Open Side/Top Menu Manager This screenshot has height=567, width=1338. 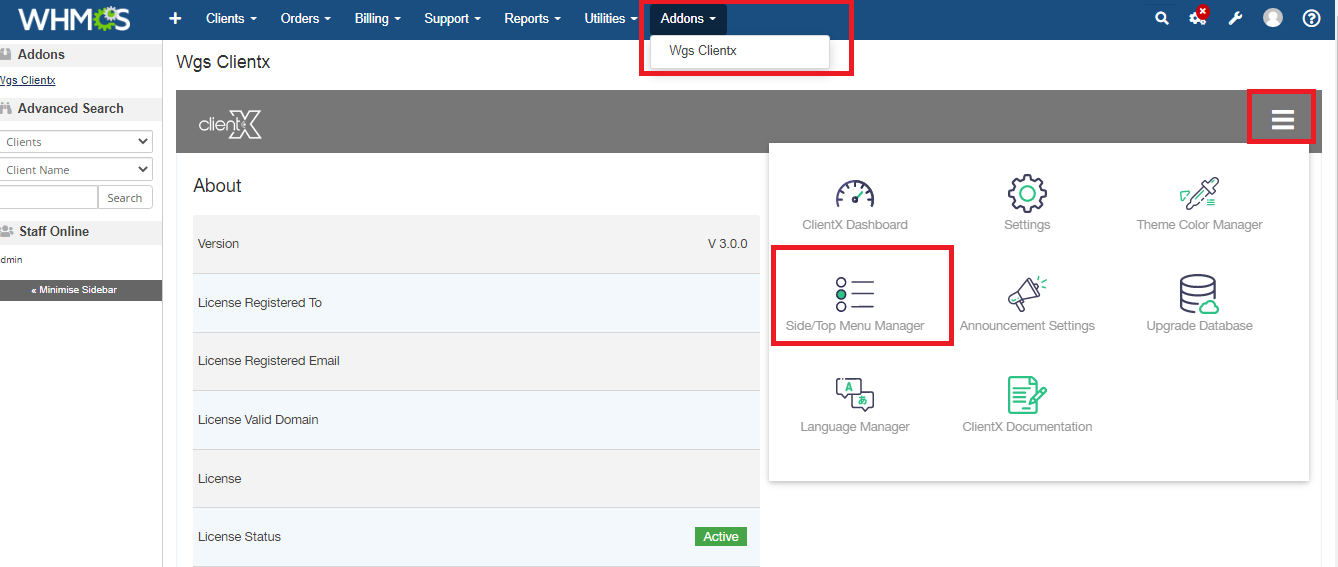click(x=855, y=296)
